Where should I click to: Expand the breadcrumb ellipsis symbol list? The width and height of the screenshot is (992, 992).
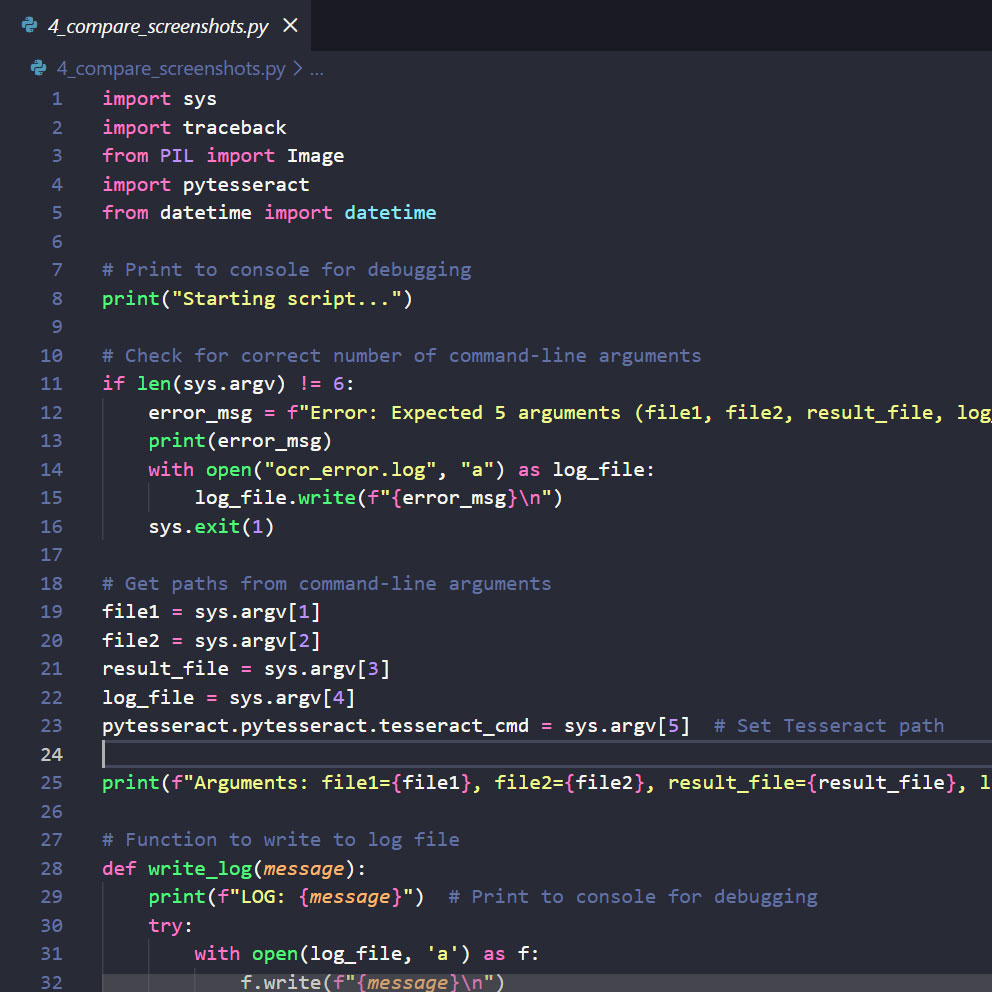(316, 69)
